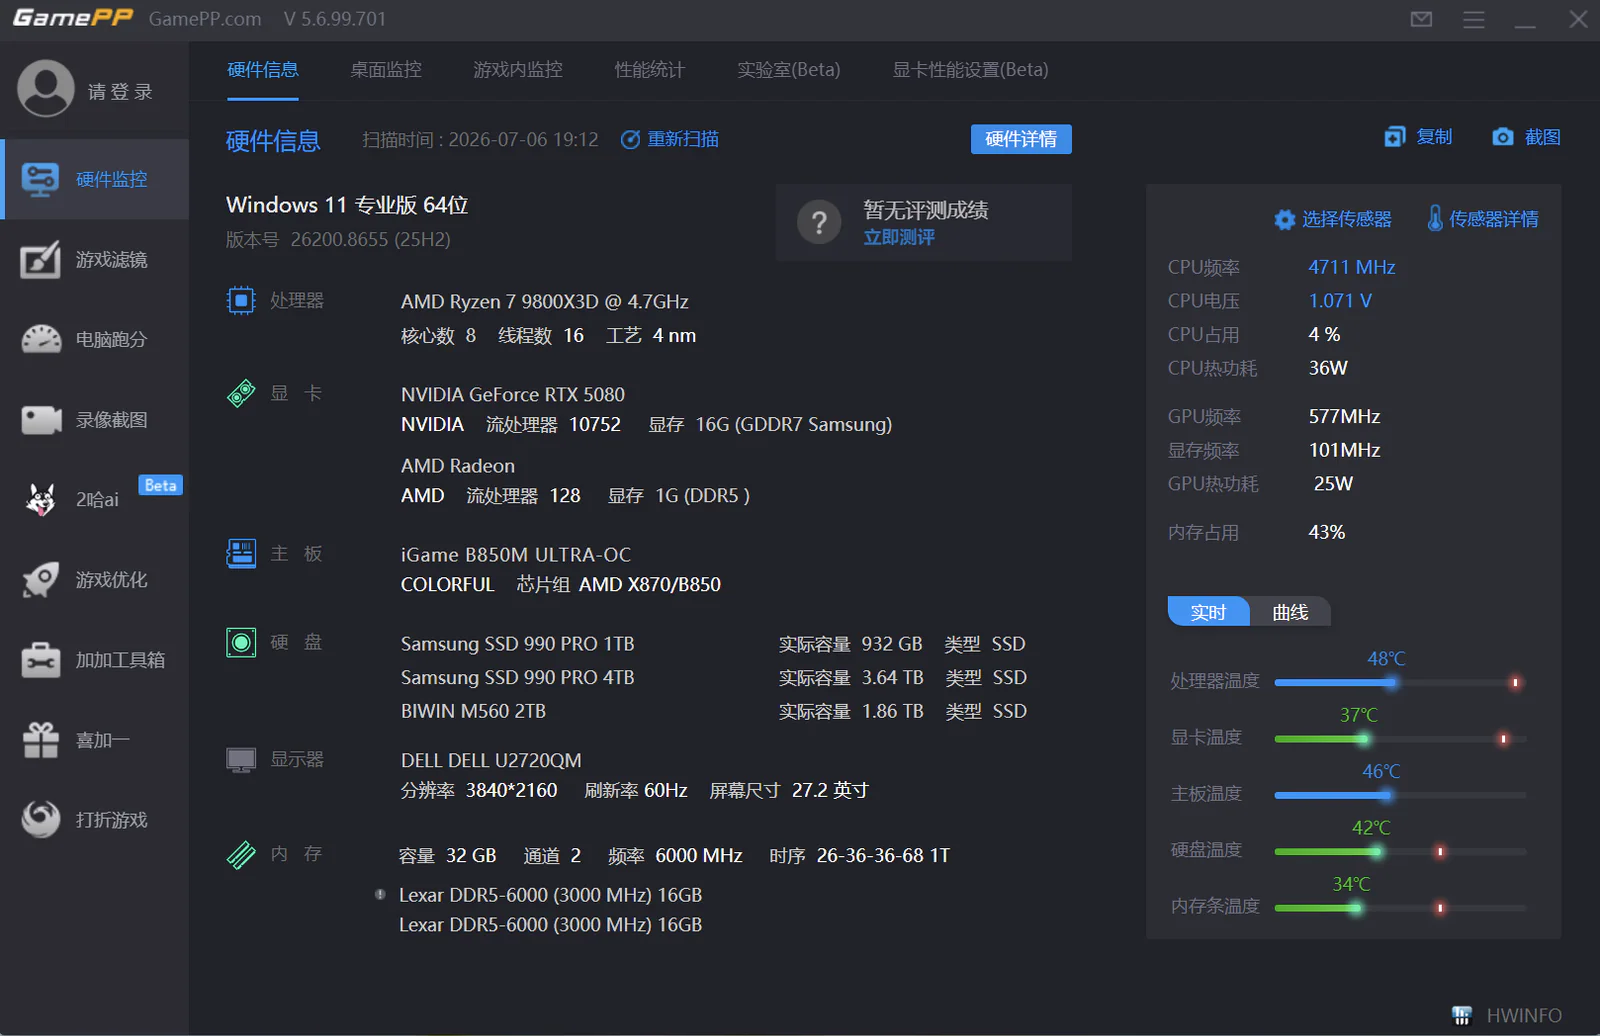Click the question mark benchmark icon
Screen dimensions: 1600x1036
click(819, 222)
